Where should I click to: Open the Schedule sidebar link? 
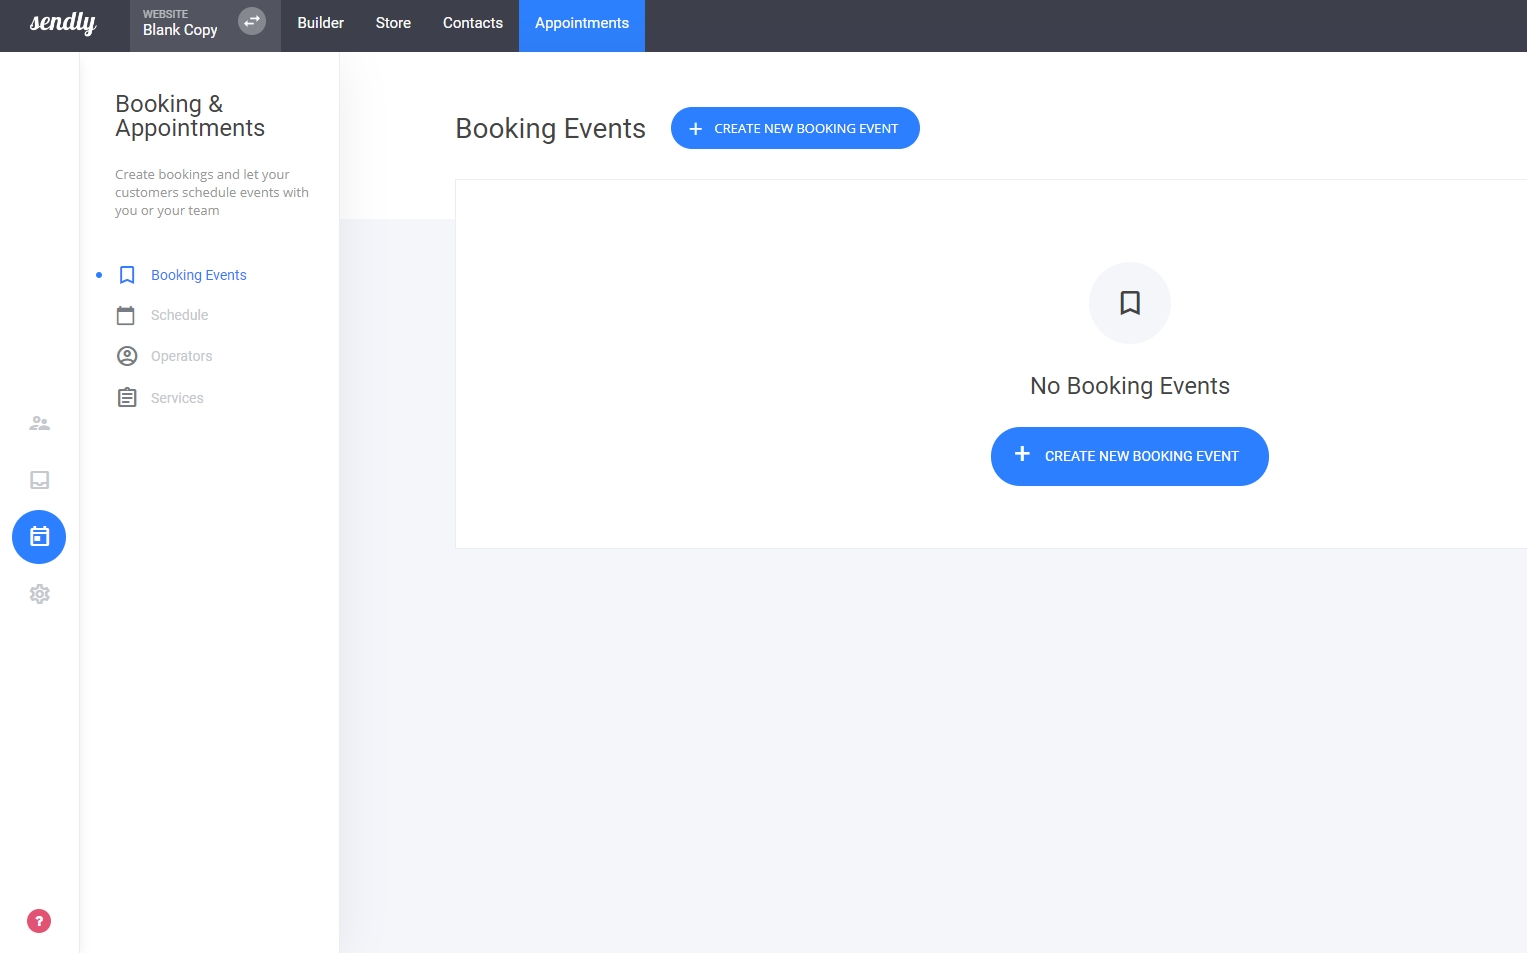coord(180,315)
